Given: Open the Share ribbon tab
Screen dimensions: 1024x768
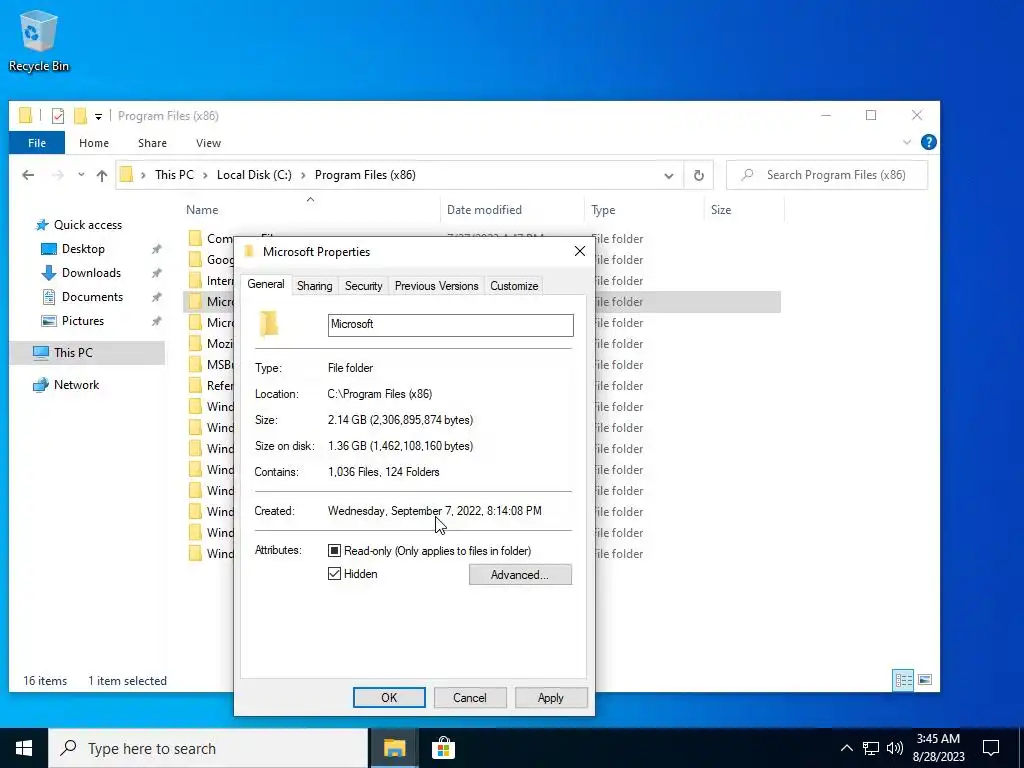Looking at the screenshot, I should pos(152,143).
